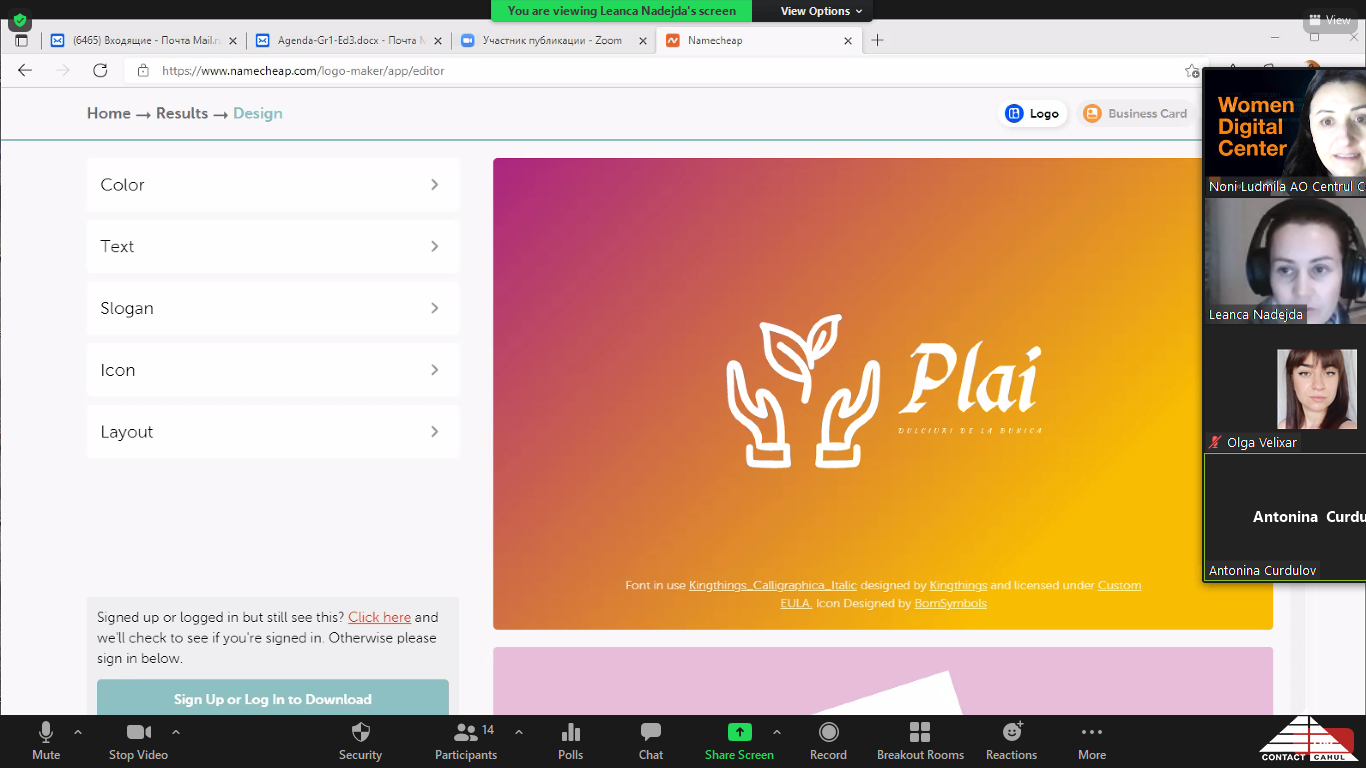The height and width of the screenshot is (768, 1366).
Task: Open the Chat panel icon
Action: [x=651, y=733]
